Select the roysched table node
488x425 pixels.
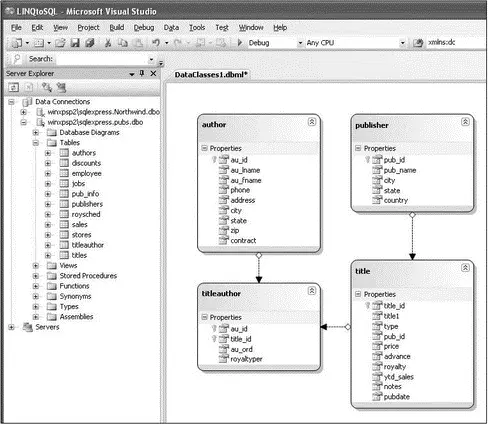tap(86, 214)
